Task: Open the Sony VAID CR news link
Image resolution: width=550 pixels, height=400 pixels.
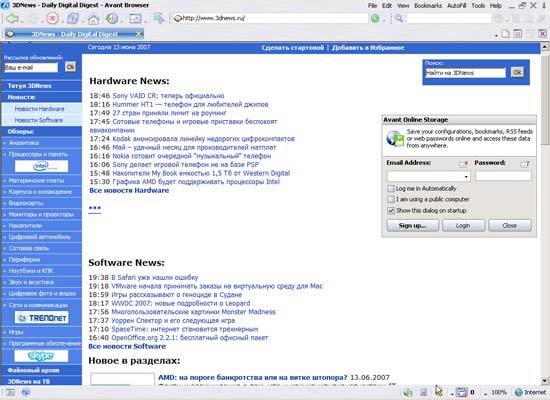Action: click(x=168, y=96)
